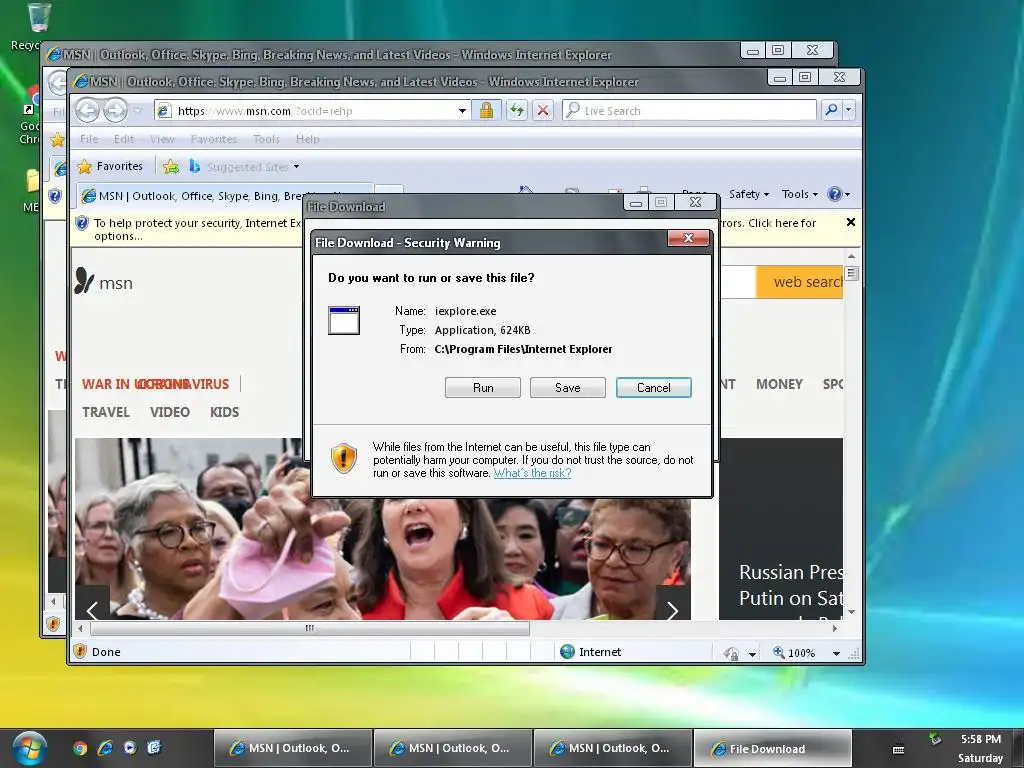Click the padlock security report icon
This screenshot has width=1024, height=768.
tap(486, 110)
